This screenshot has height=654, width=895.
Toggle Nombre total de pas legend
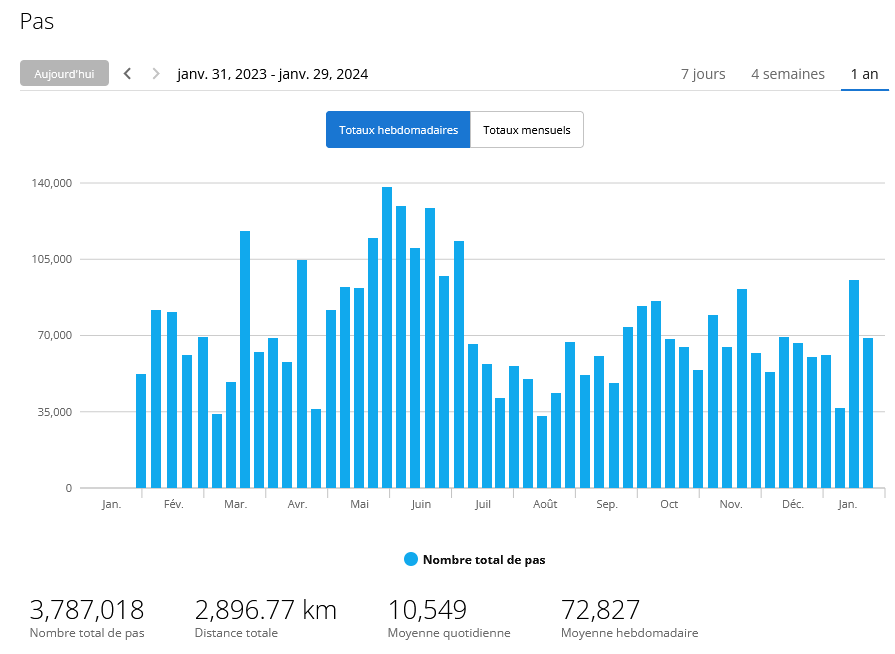click(x=484, y=560)
